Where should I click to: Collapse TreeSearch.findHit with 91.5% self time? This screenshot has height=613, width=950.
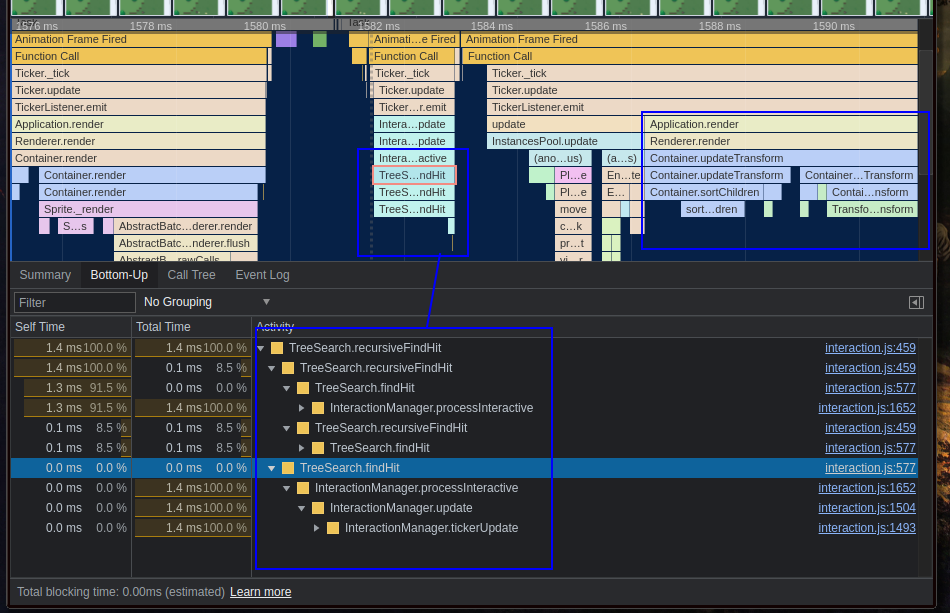coord(287,388)
